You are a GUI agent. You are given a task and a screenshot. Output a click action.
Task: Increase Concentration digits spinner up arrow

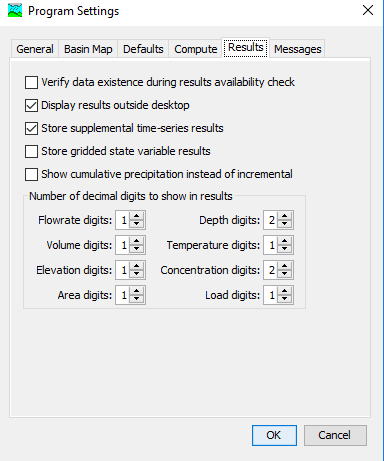(285, 266)
